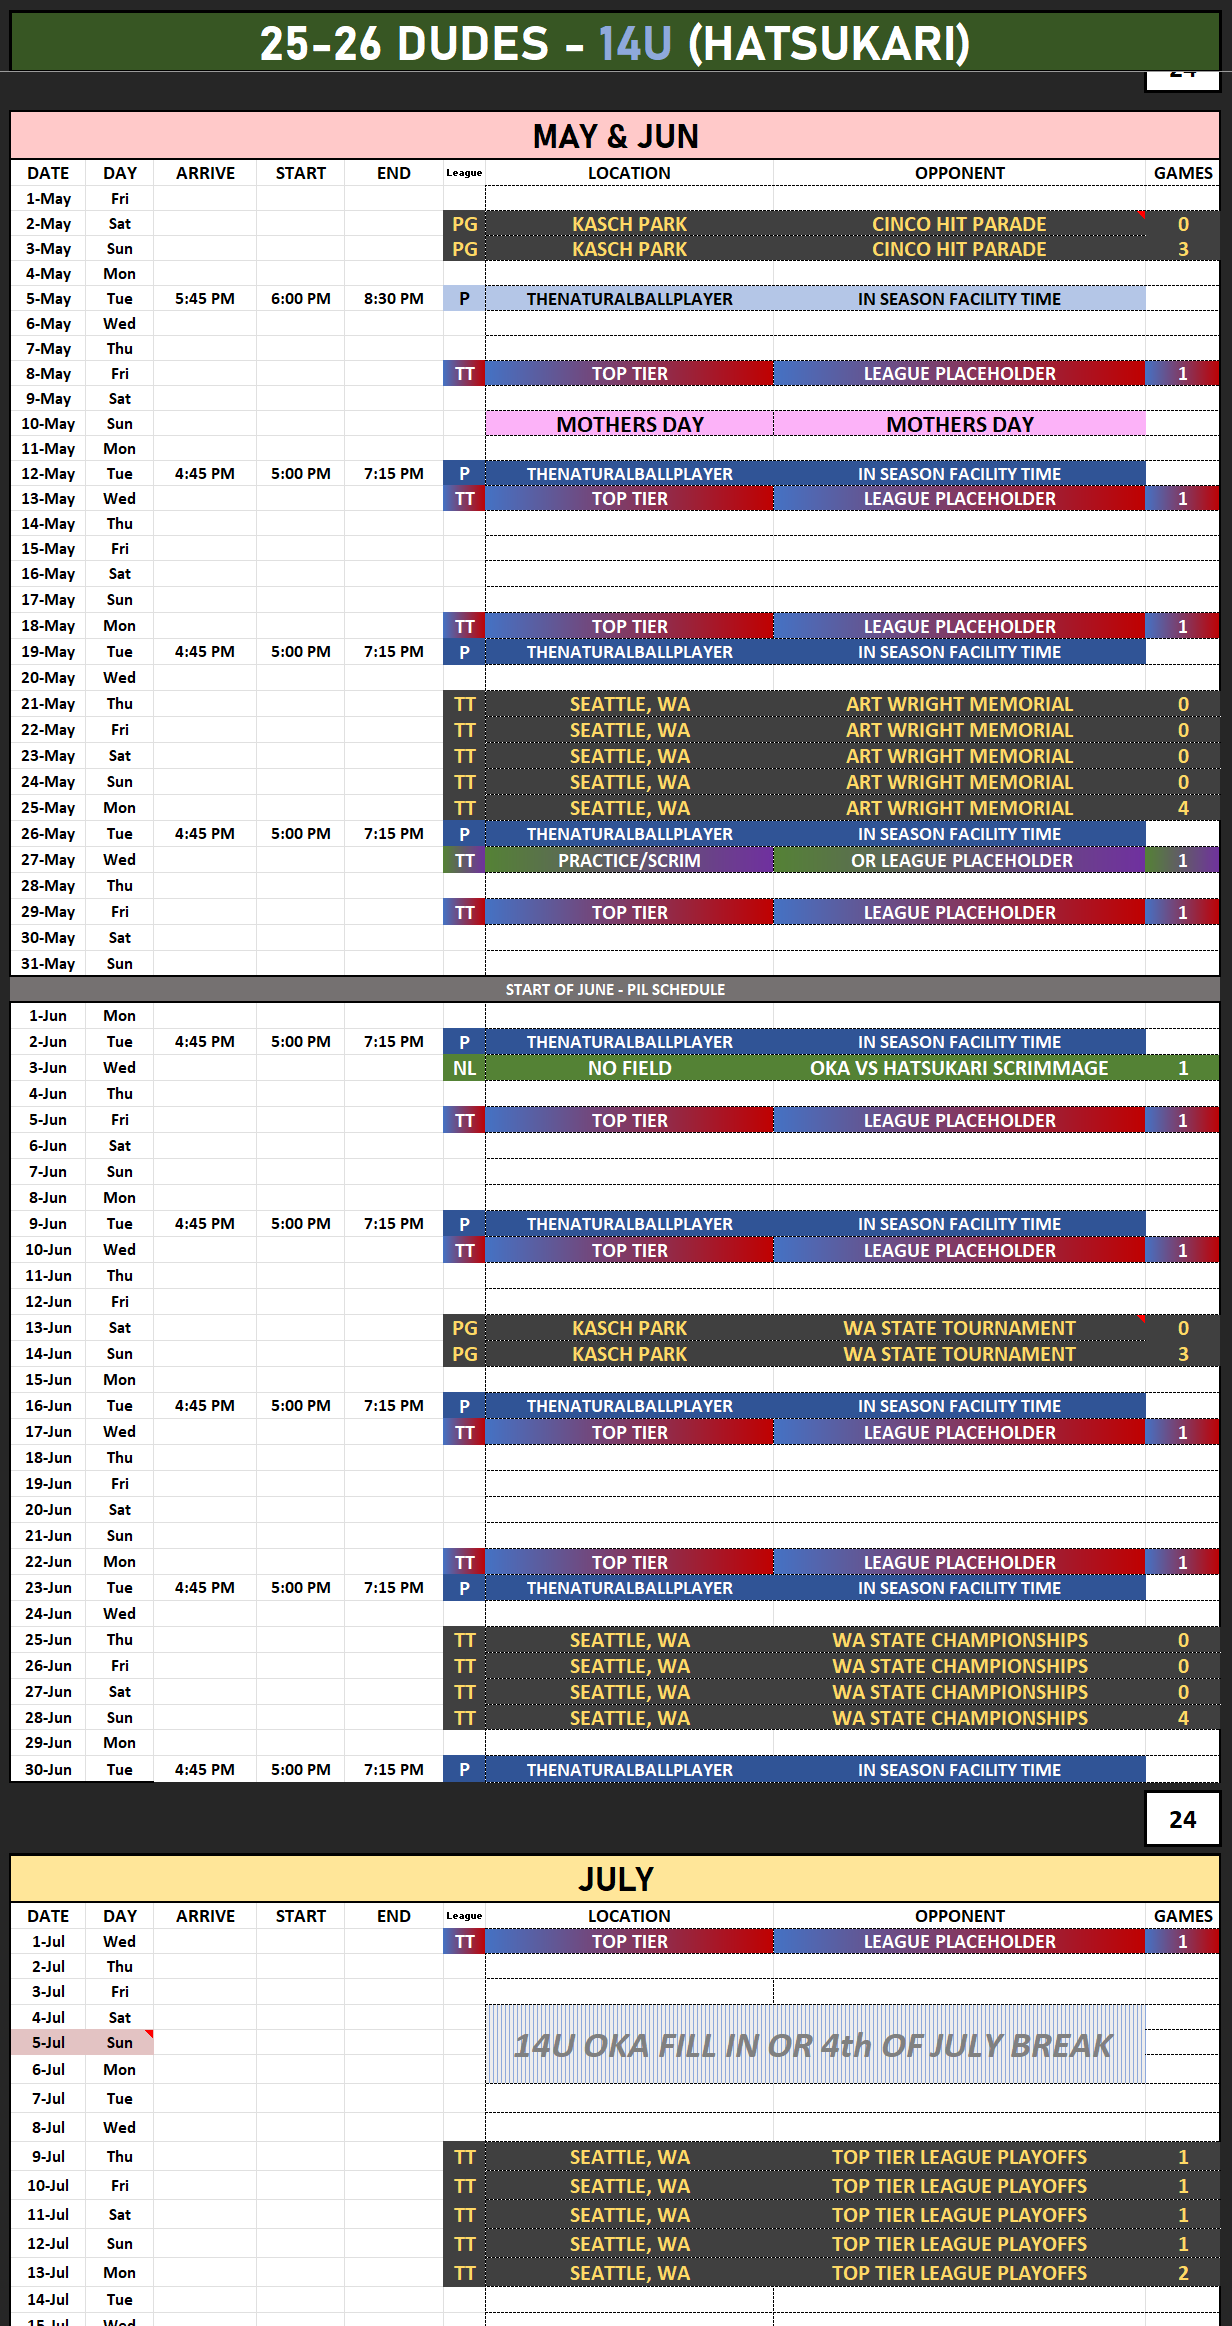The image size is (1232, 2326).
Task: Select the JULY section header
Action: coord(615,1879)
